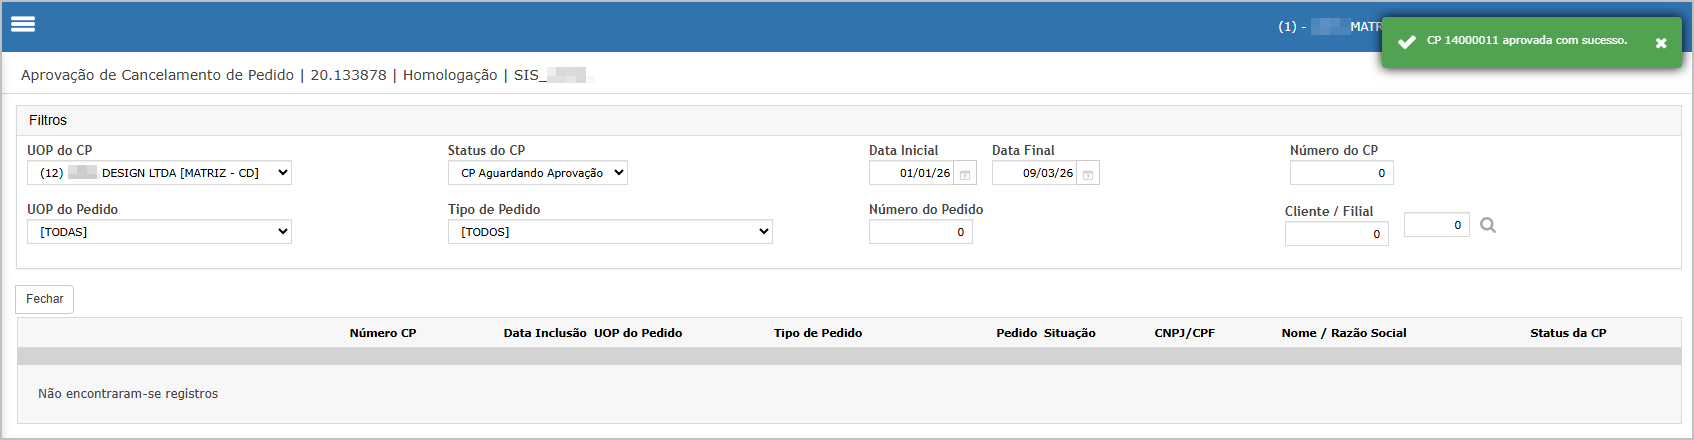Click the Nome / Razão Social column header
Viewport: 1694px width, 440px height.
point(1343,333)
